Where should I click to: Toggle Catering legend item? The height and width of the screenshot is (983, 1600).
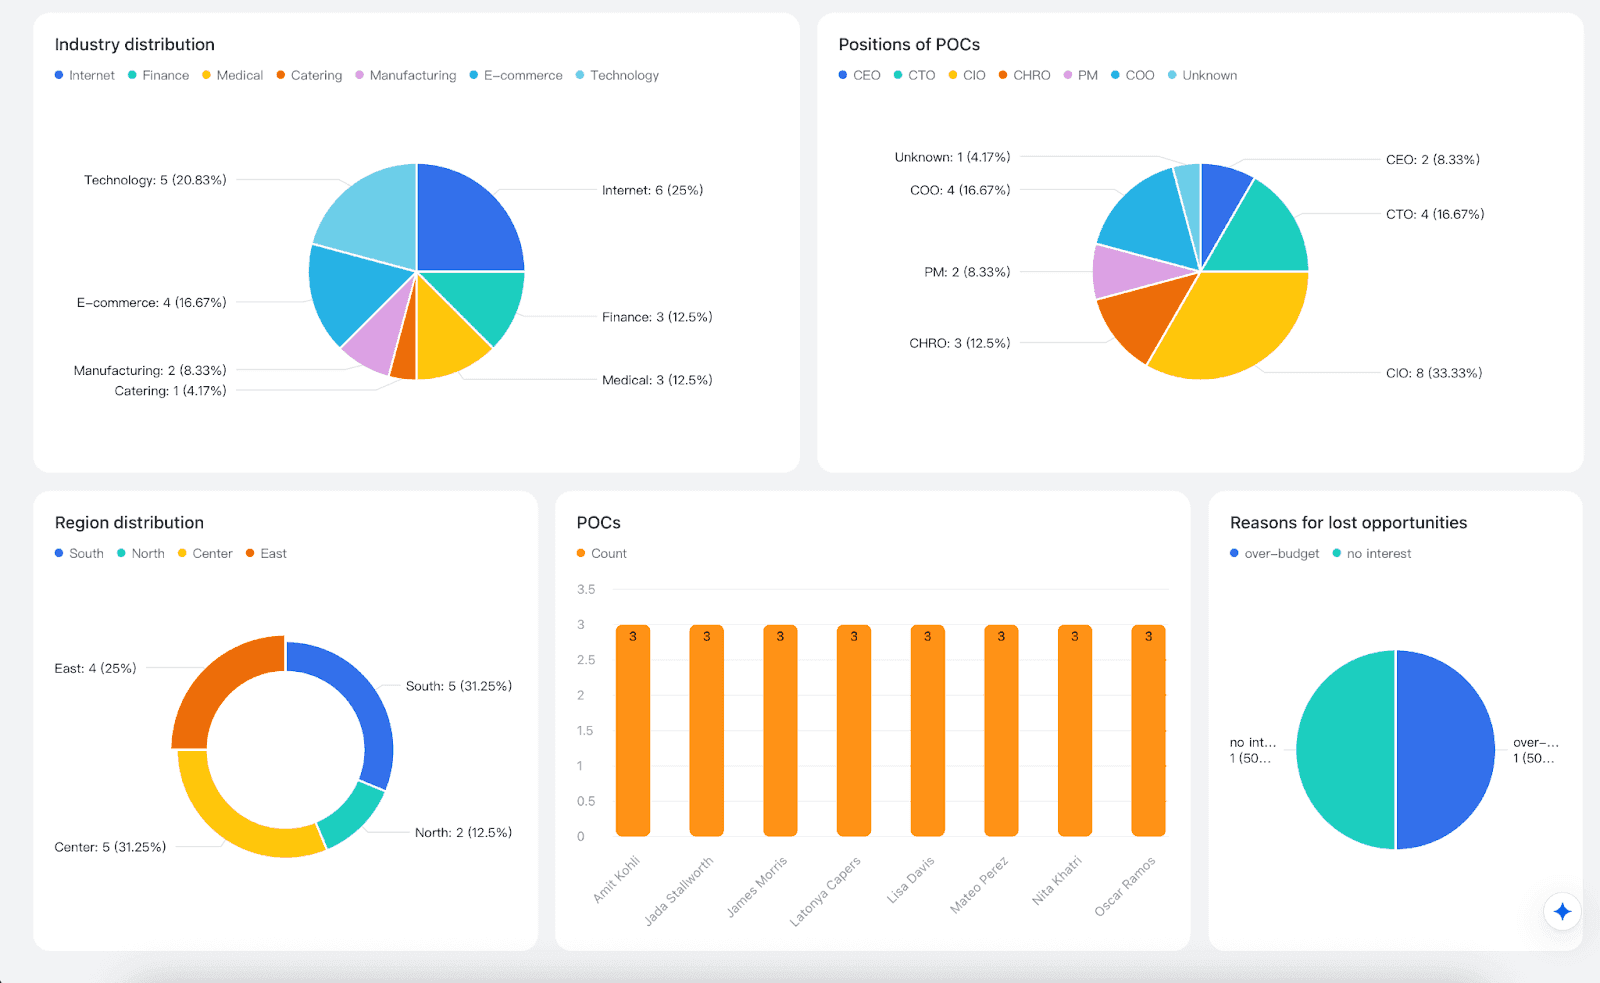tap(309, 75)
